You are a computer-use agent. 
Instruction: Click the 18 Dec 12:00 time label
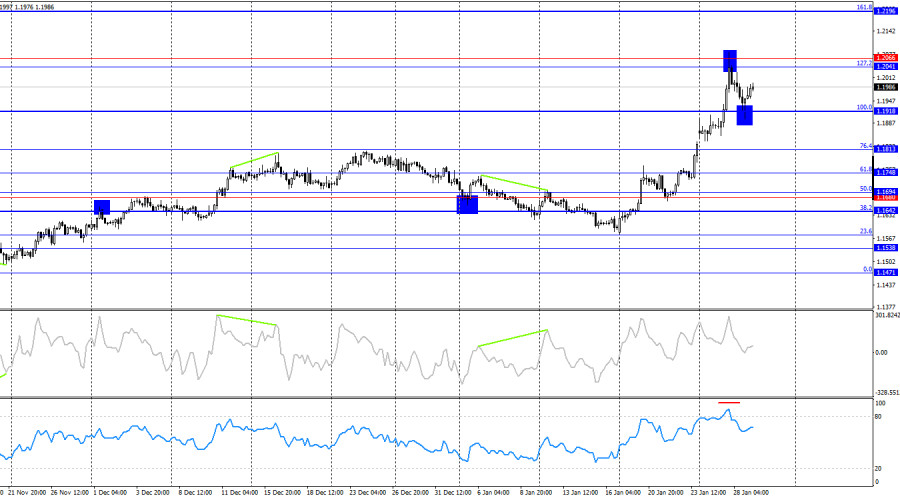[325, 493]
